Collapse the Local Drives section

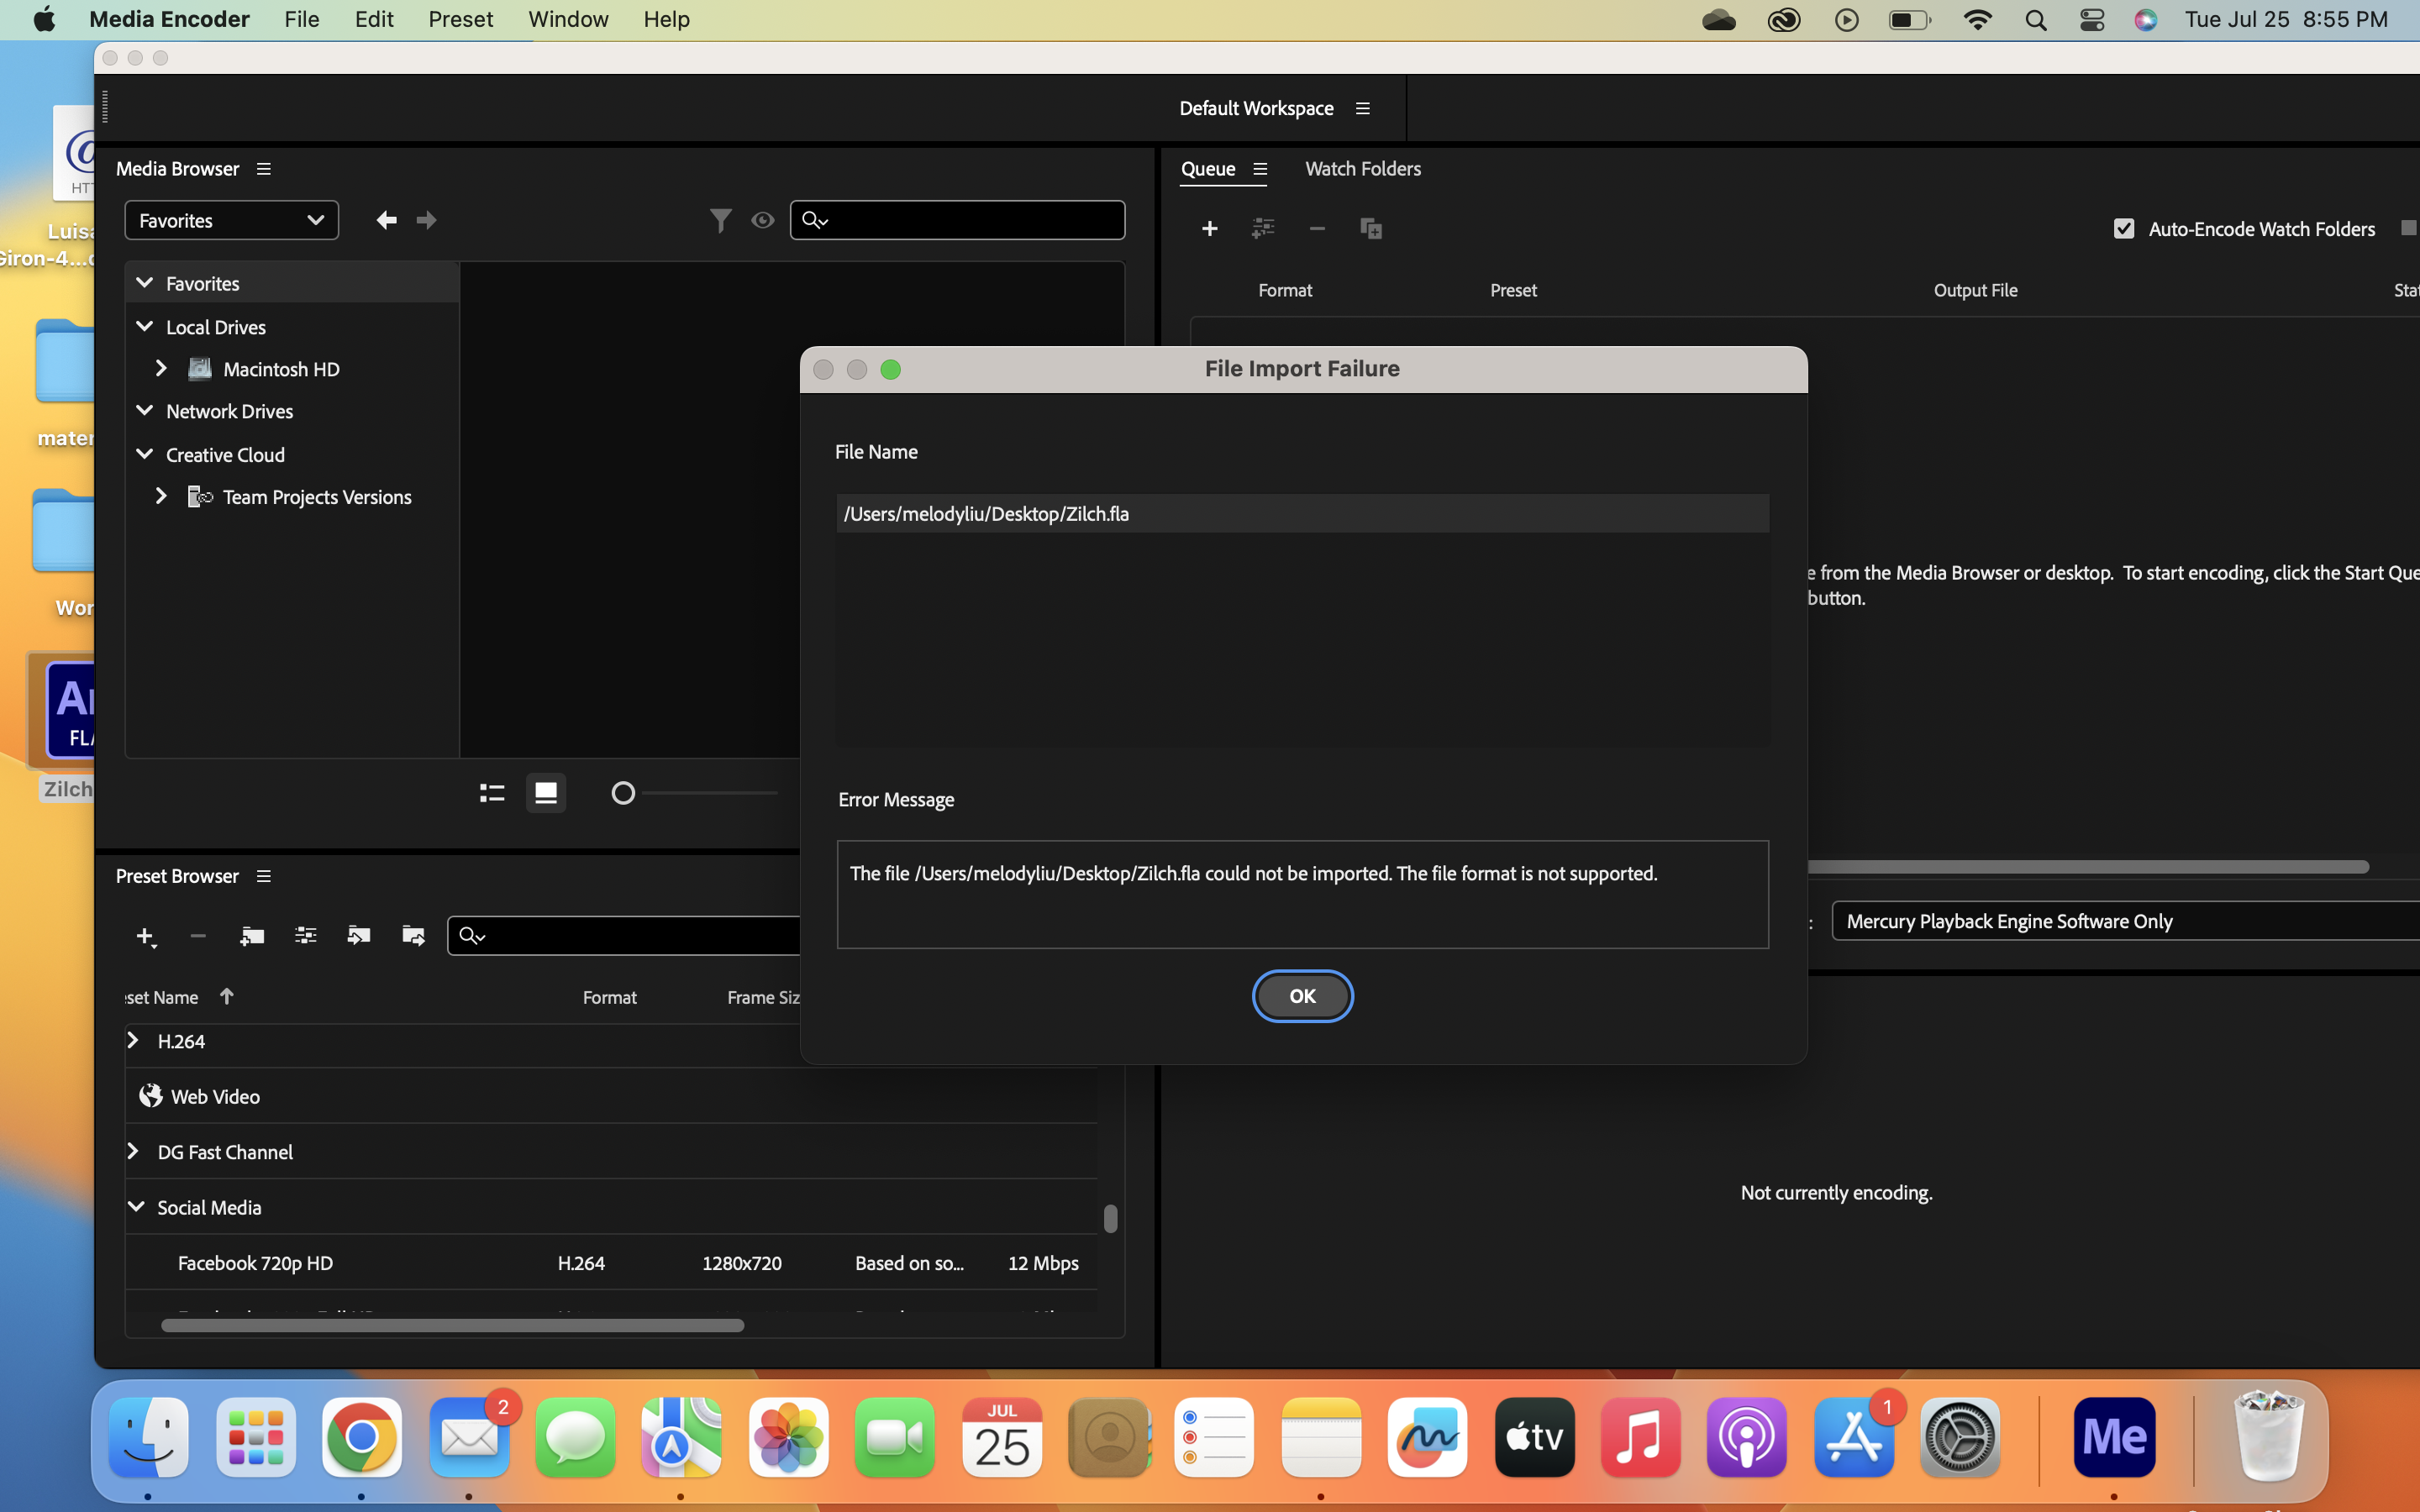145,327
